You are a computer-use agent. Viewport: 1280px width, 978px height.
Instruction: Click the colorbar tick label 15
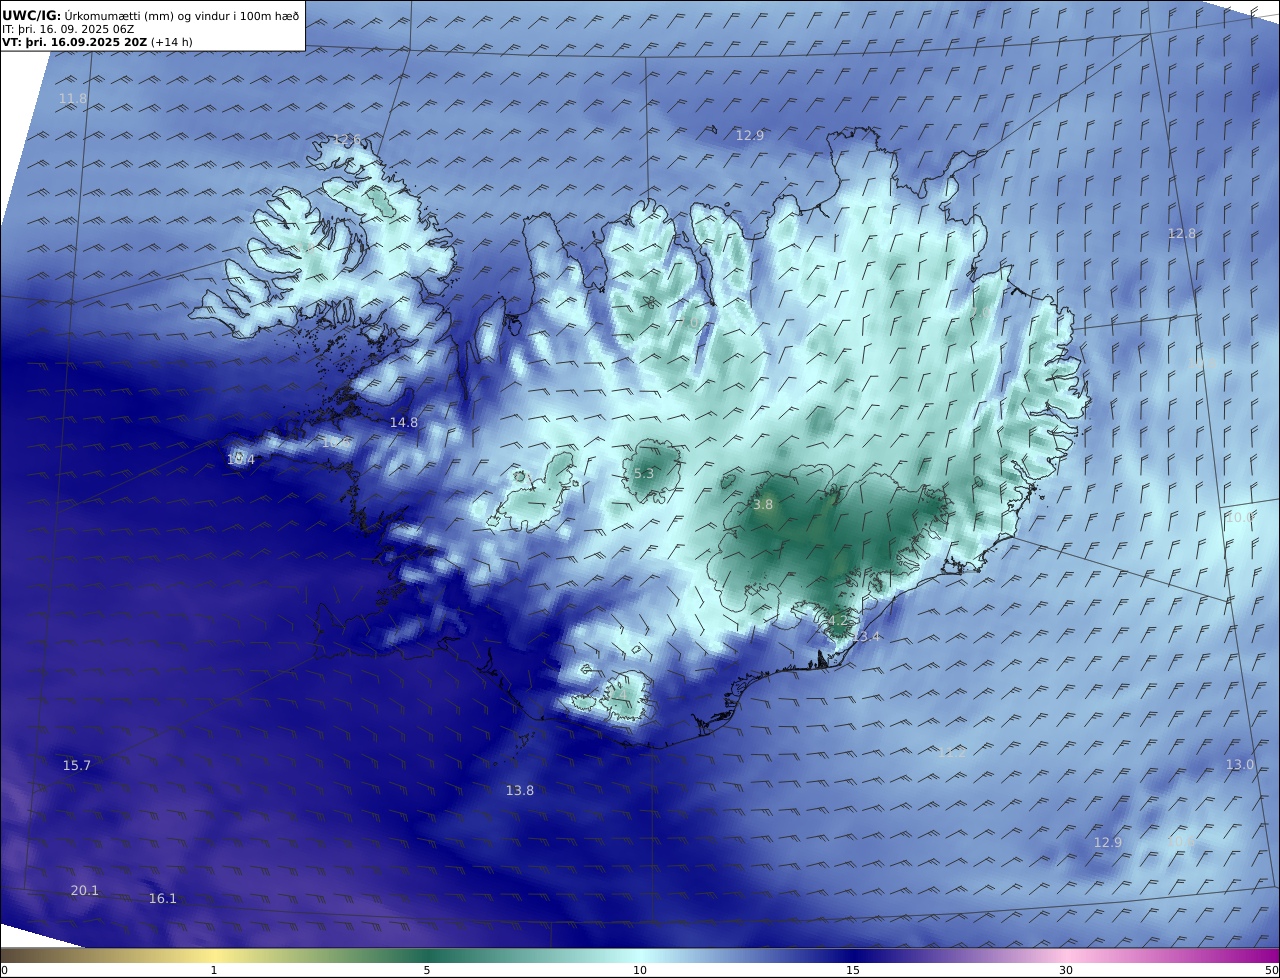tap(853, 970)
